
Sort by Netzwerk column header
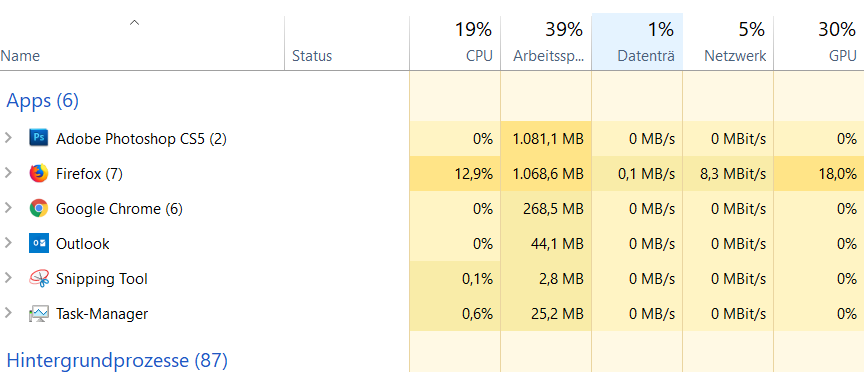728,42
